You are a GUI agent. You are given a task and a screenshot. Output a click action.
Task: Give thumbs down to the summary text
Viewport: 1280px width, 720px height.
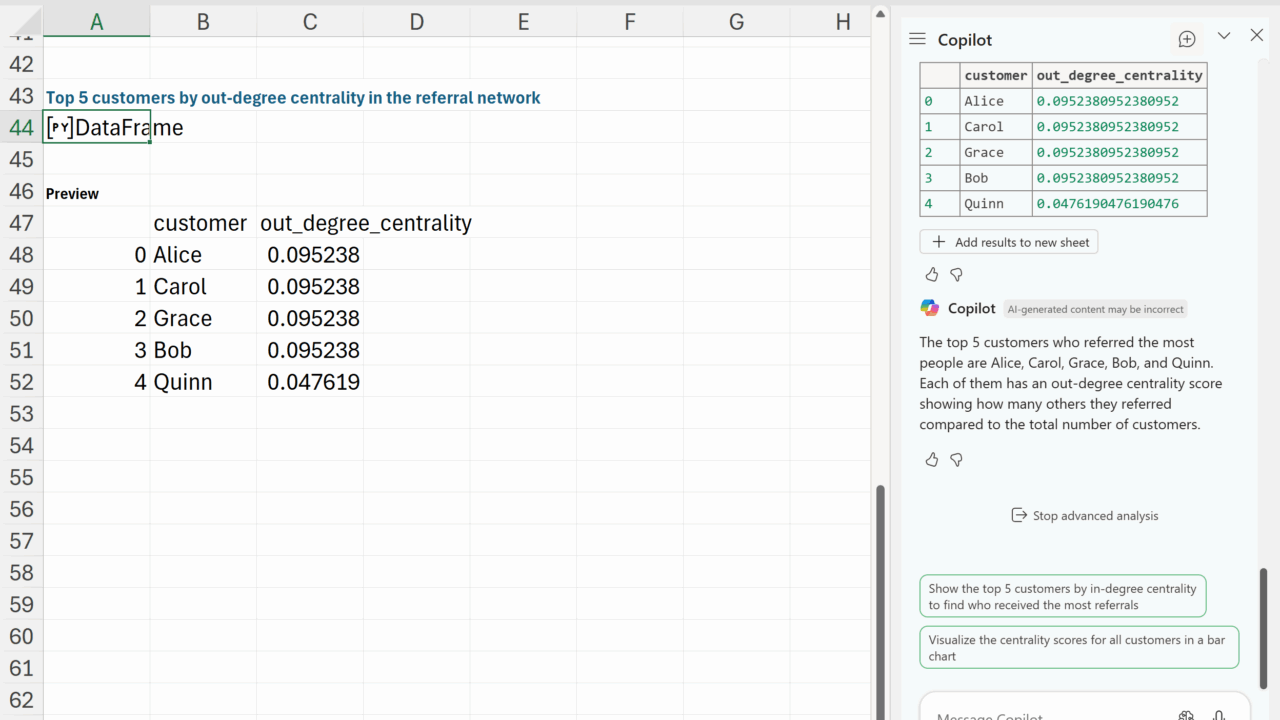click(956, 460)
